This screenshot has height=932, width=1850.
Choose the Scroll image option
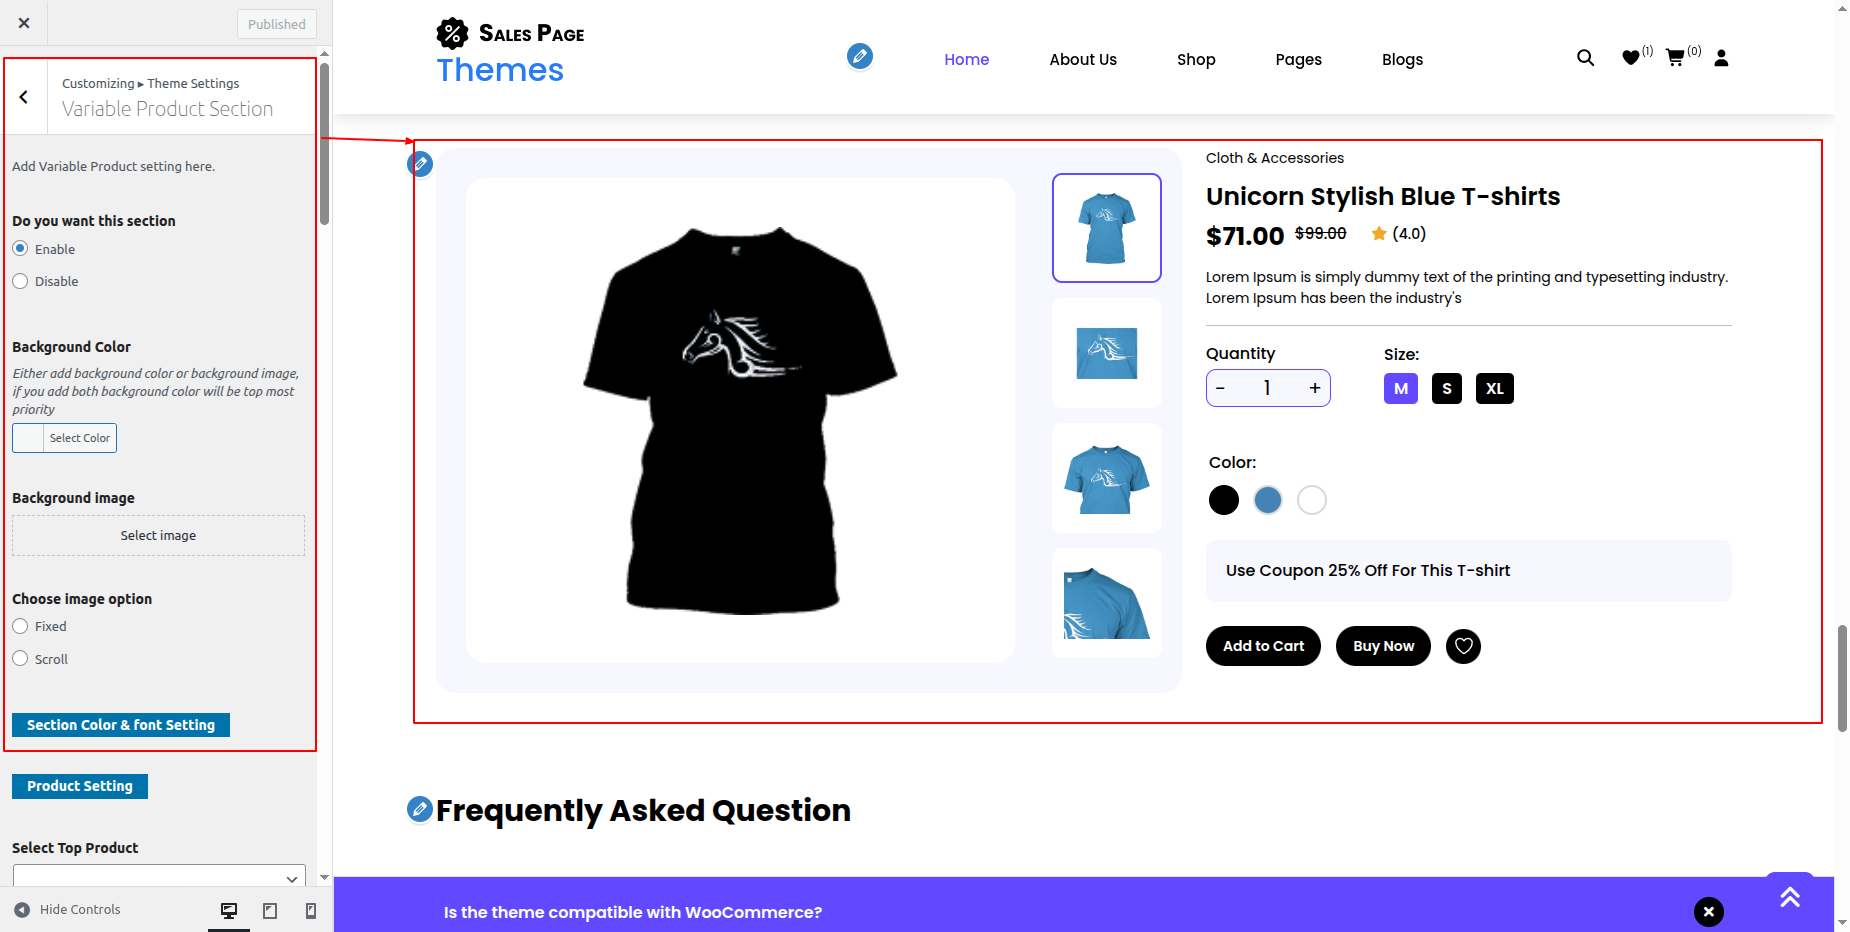[20, 658]
